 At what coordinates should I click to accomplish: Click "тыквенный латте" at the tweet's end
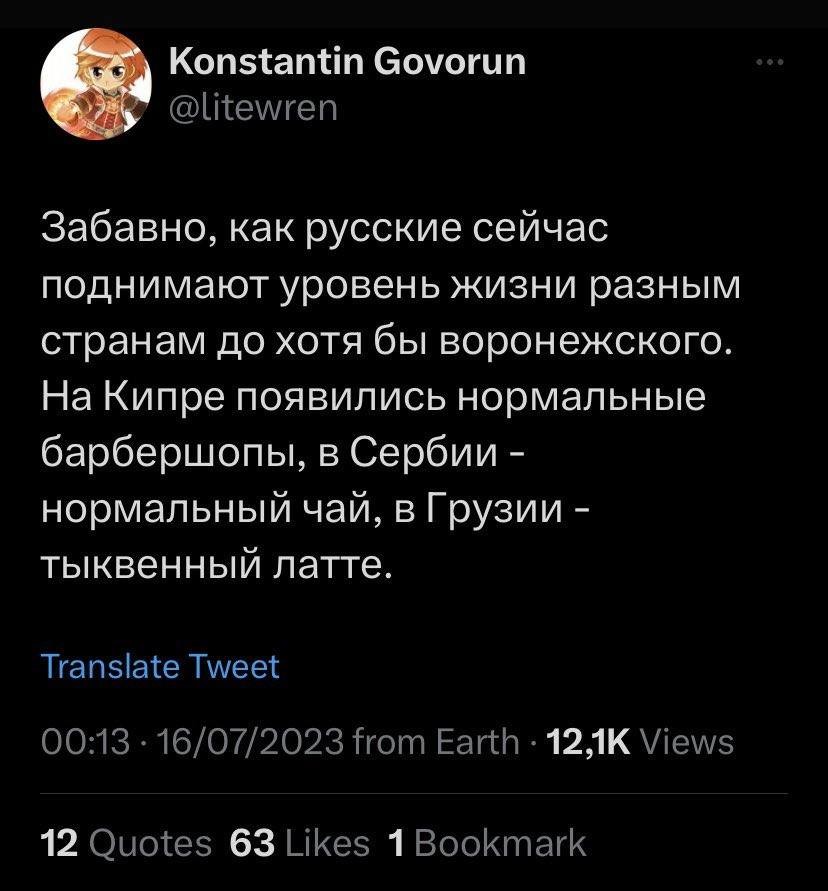(213, 568)
